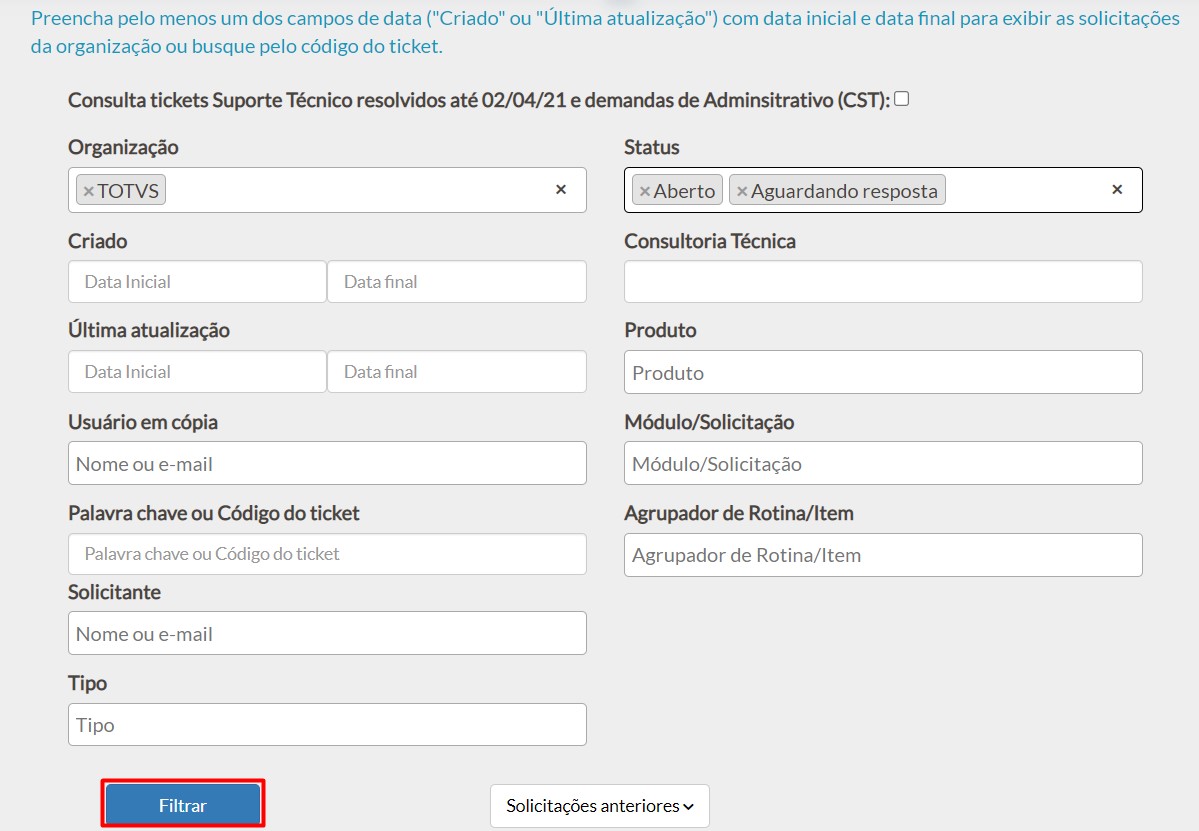The height and width of the screenshot is (831, 1199).
Task: Focus the Palavra chave ou Código field
Action: (327, 554)
